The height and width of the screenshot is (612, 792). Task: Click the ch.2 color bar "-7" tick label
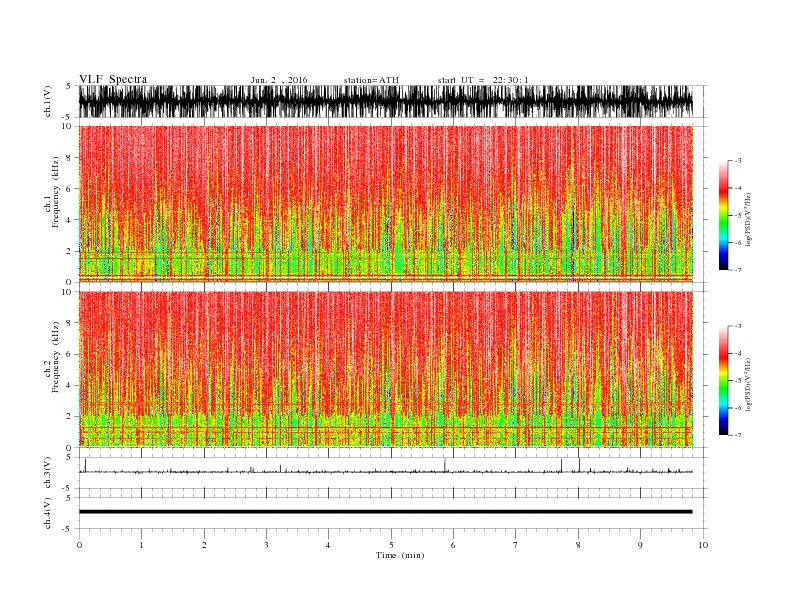coord(738,435)
